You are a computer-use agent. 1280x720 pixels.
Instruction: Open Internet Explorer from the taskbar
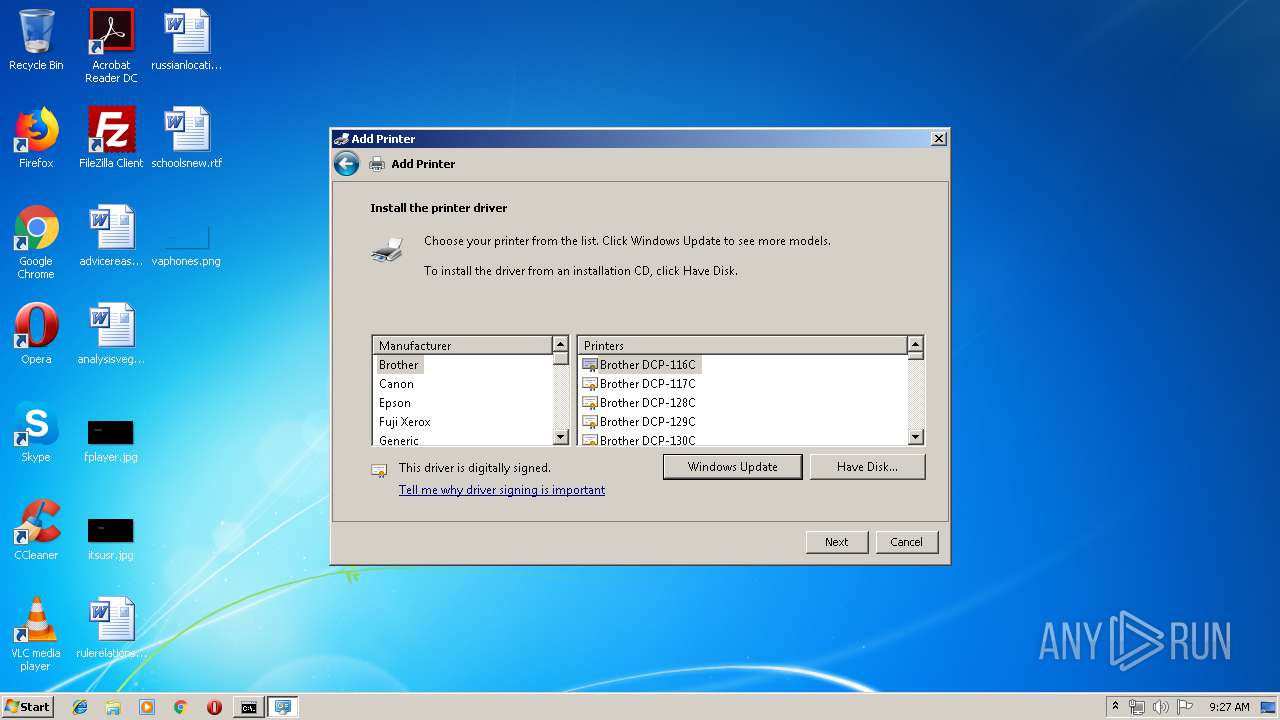pos(80,707)
